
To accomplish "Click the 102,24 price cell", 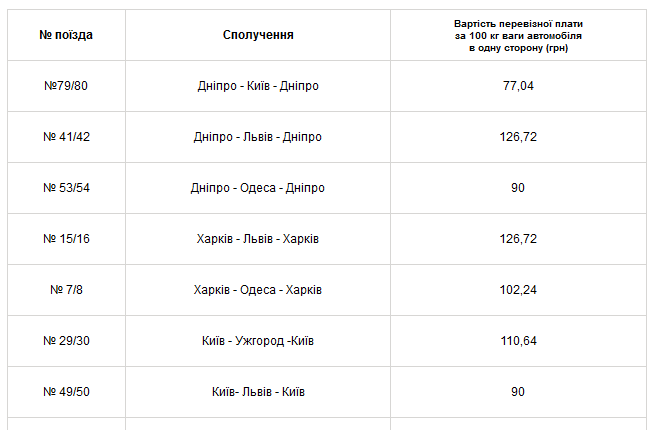I will 518,290.
